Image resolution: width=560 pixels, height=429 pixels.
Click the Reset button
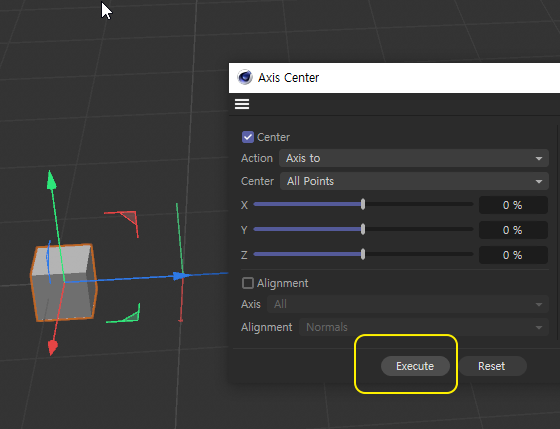pyautogui.click(x=492, y=366)
